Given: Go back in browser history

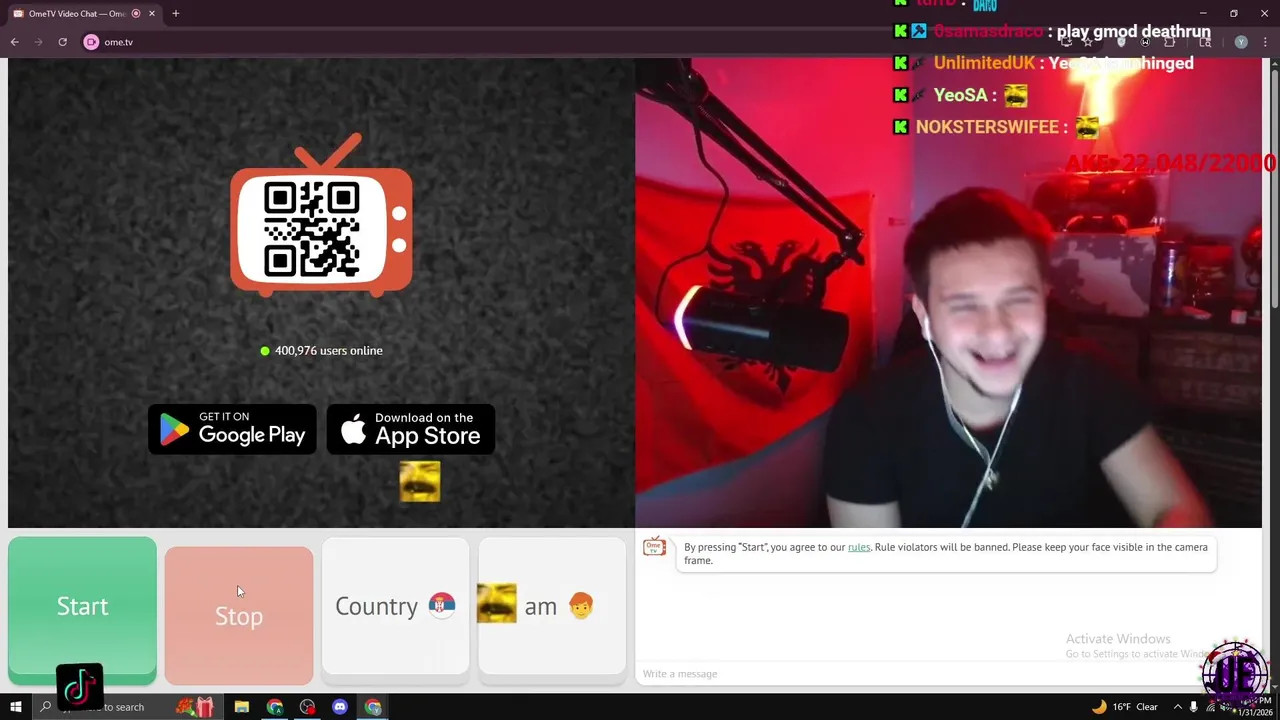Looking at the screenshot, I should click(15, 42).
